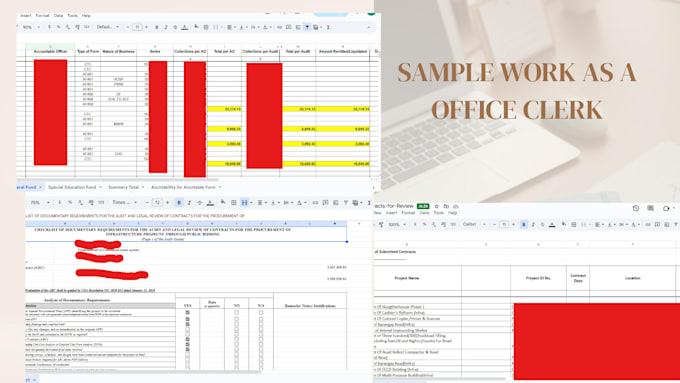Click the filter icon in the top spreadsheet toolbar

pyautogui.click(x=307, y=27)
